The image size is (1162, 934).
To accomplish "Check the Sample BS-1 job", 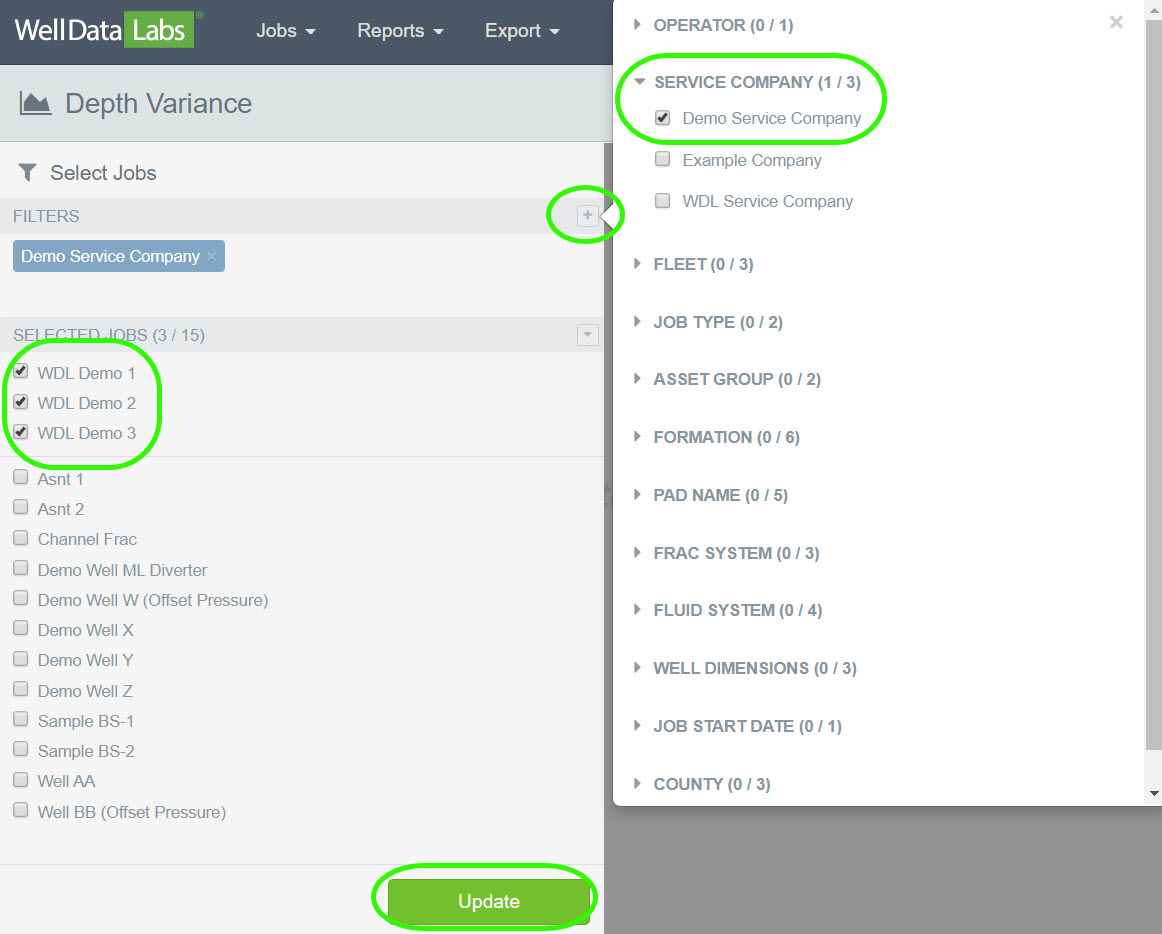I will click(x=21, y=720).
